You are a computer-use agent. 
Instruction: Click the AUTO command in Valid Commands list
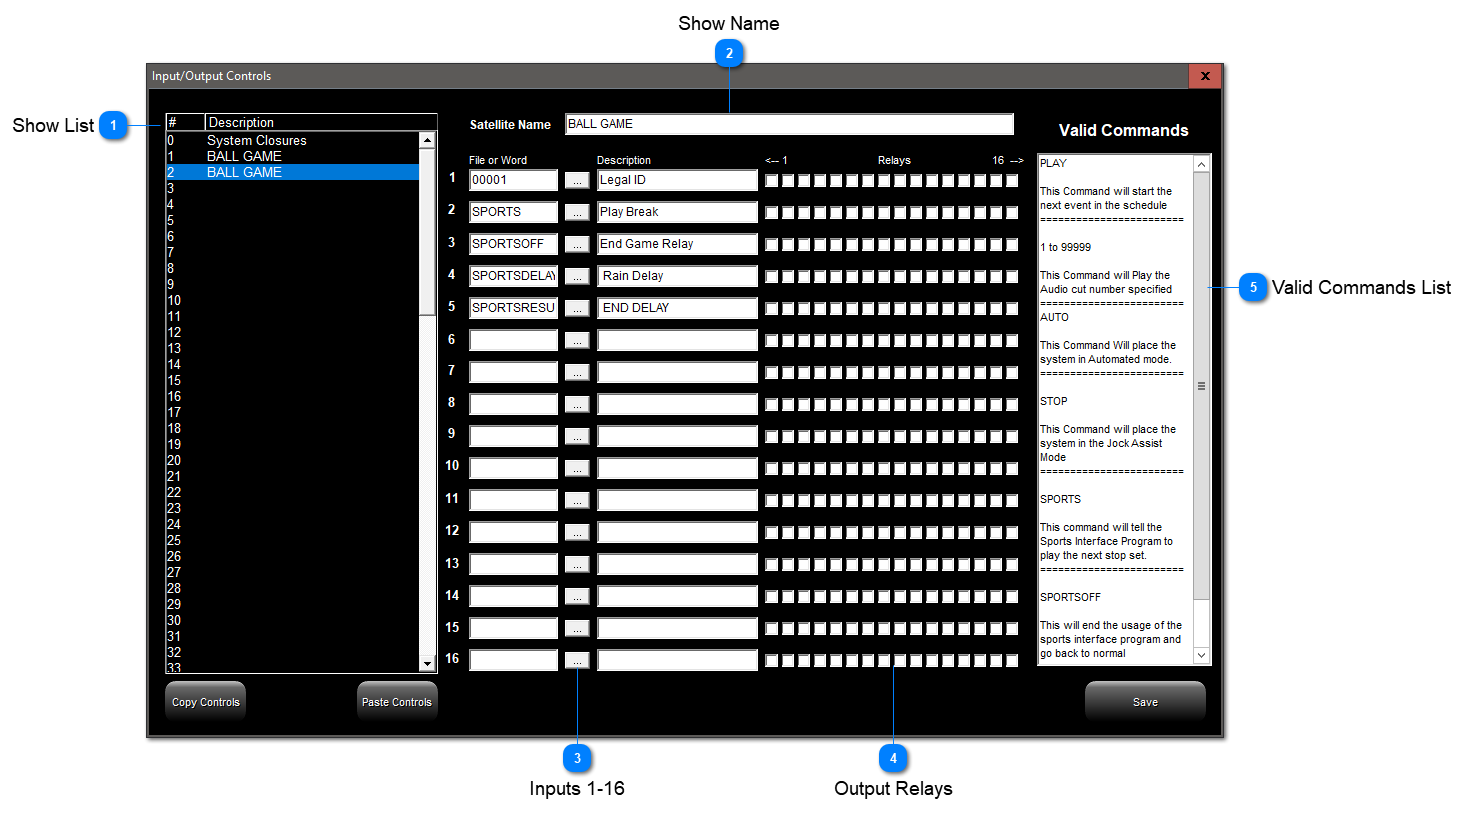1054,317
